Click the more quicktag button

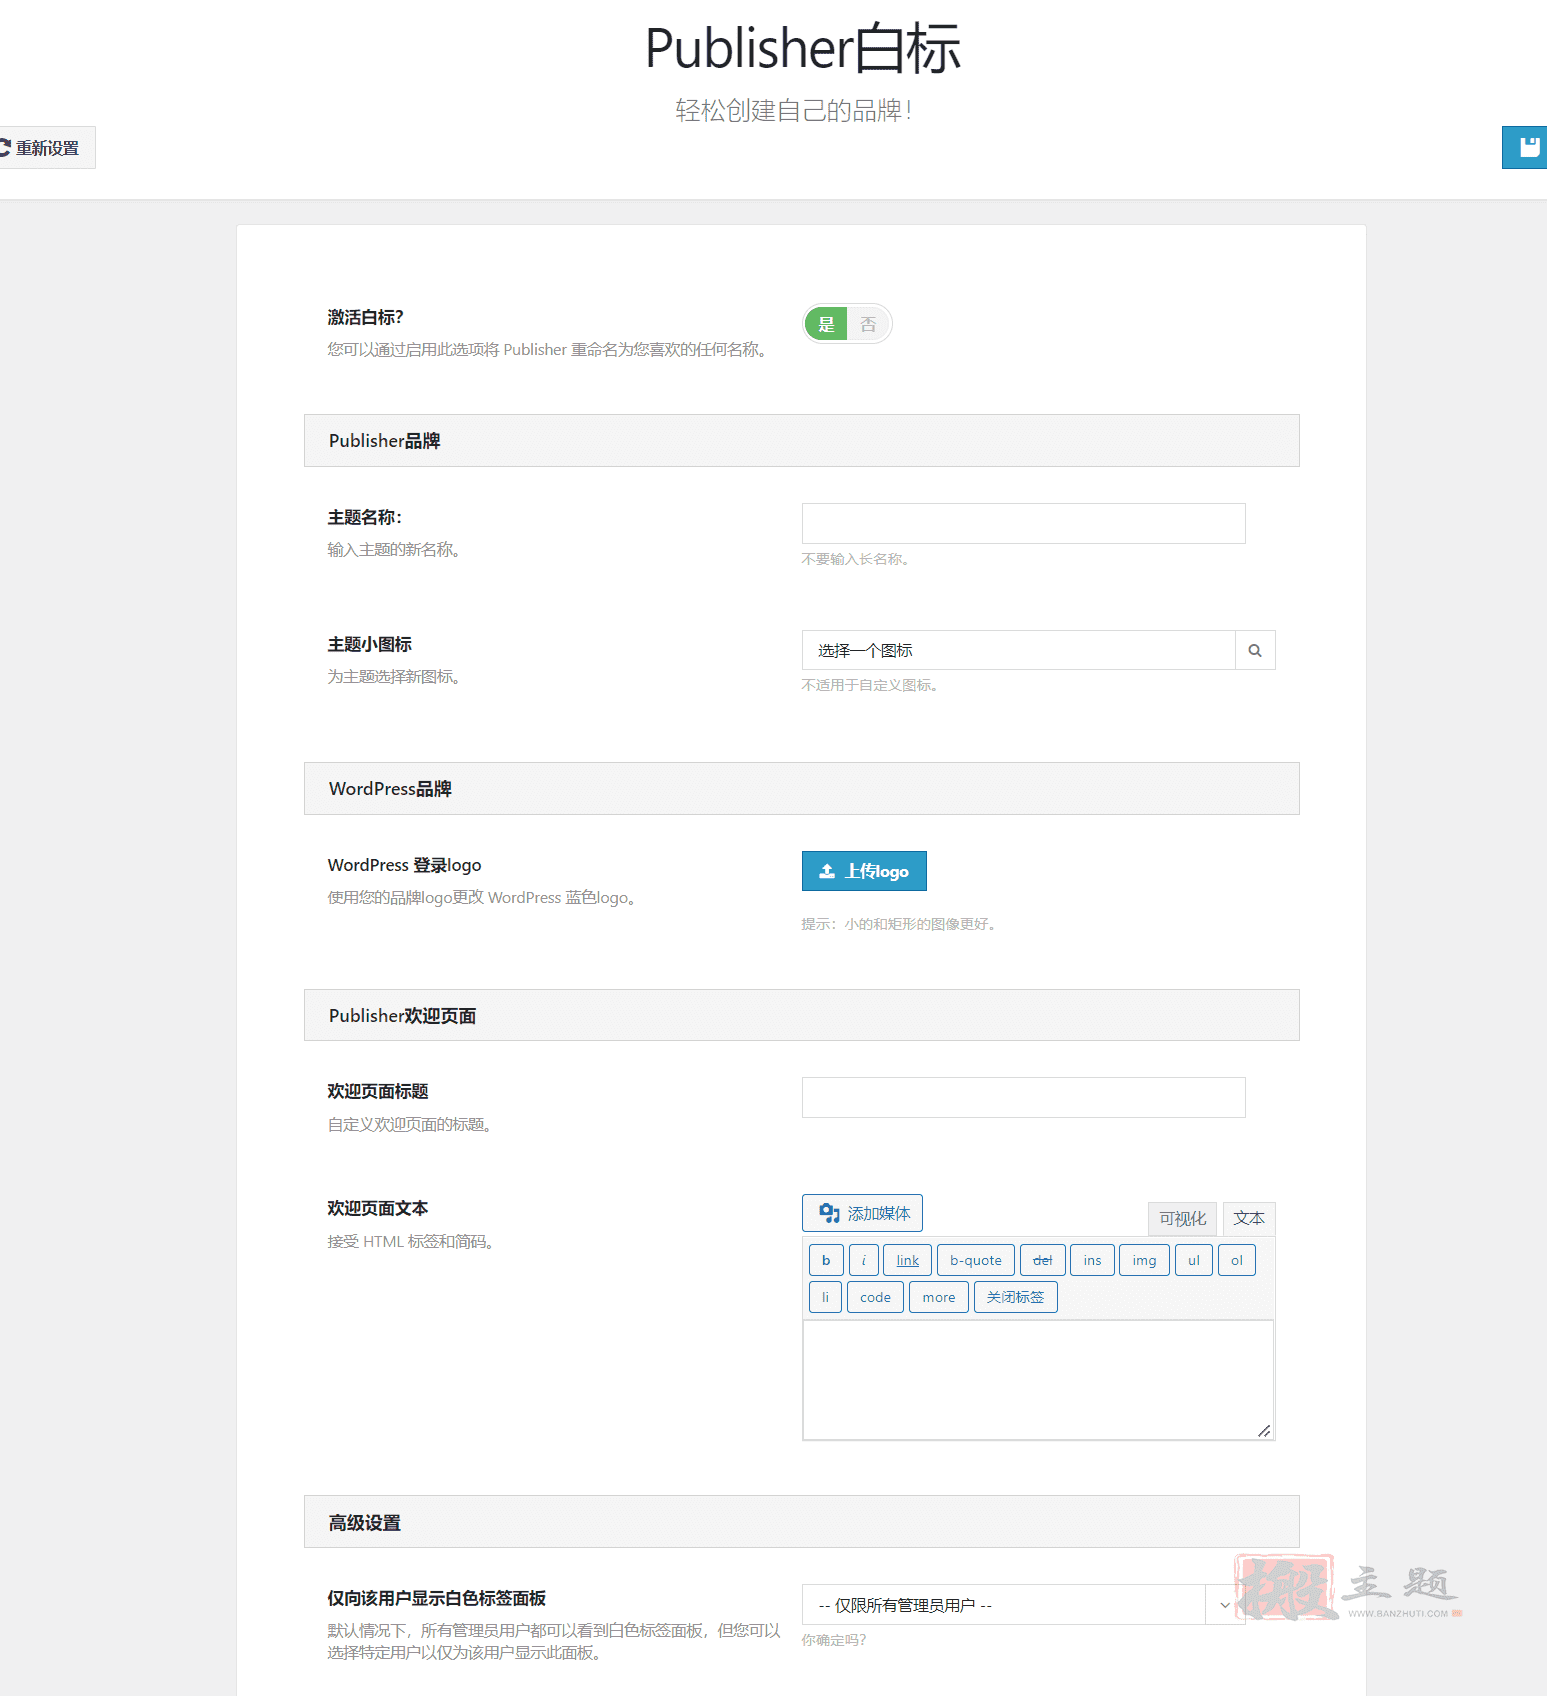(939, 1297)
